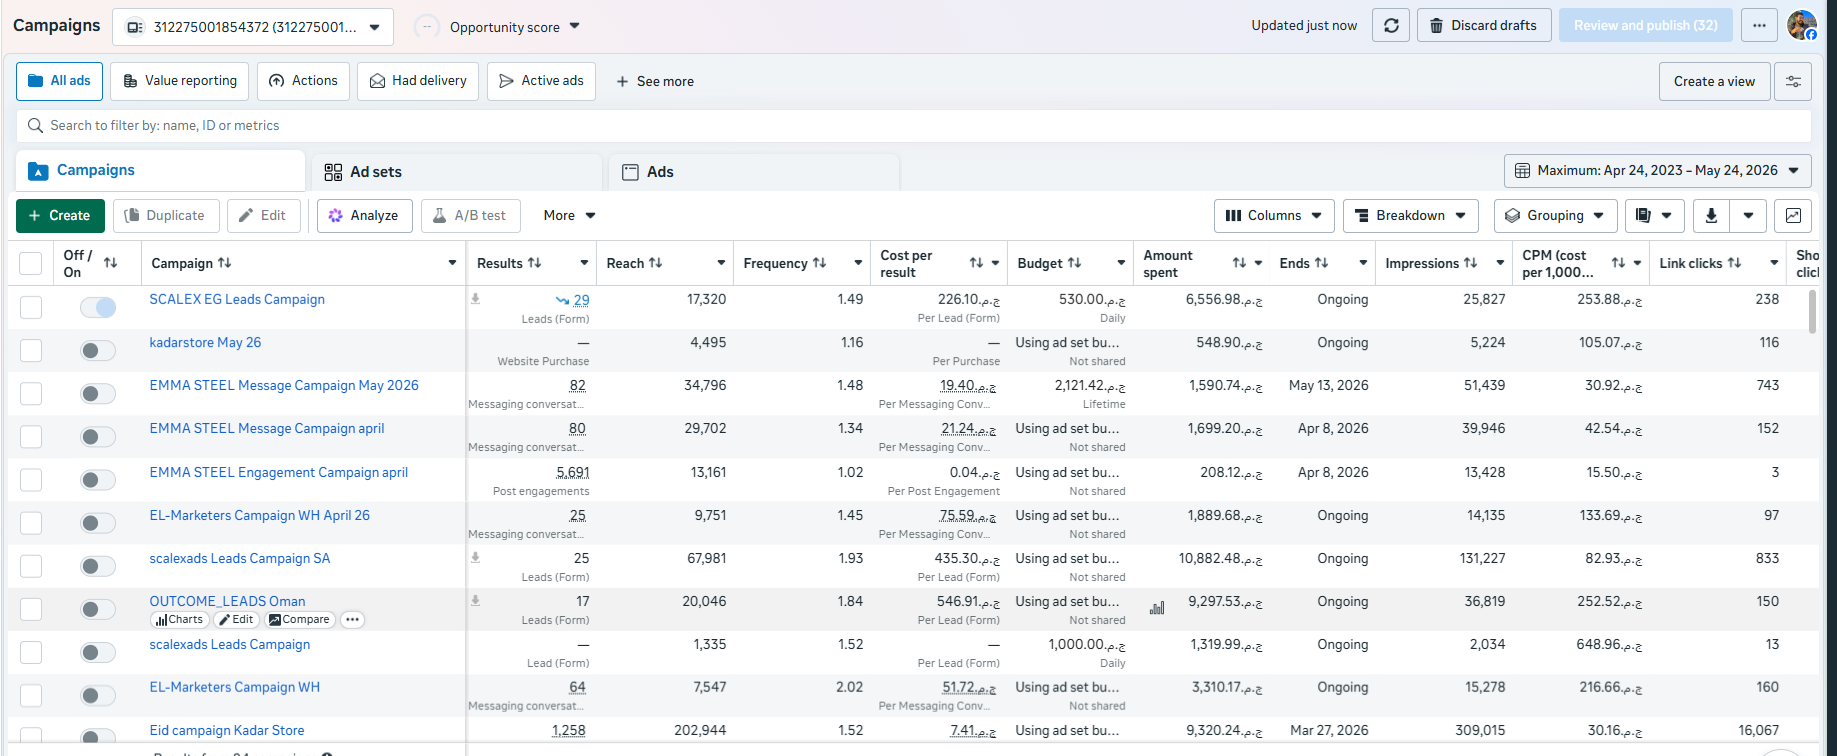The image size is (1837, 756).
Task: Open the Columns dropdown
Action: tap(1274, 215)
